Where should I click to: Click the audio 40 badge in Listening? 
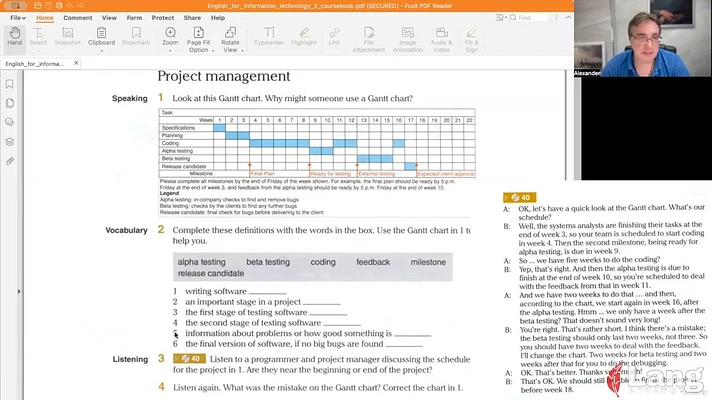pos(189,359)
